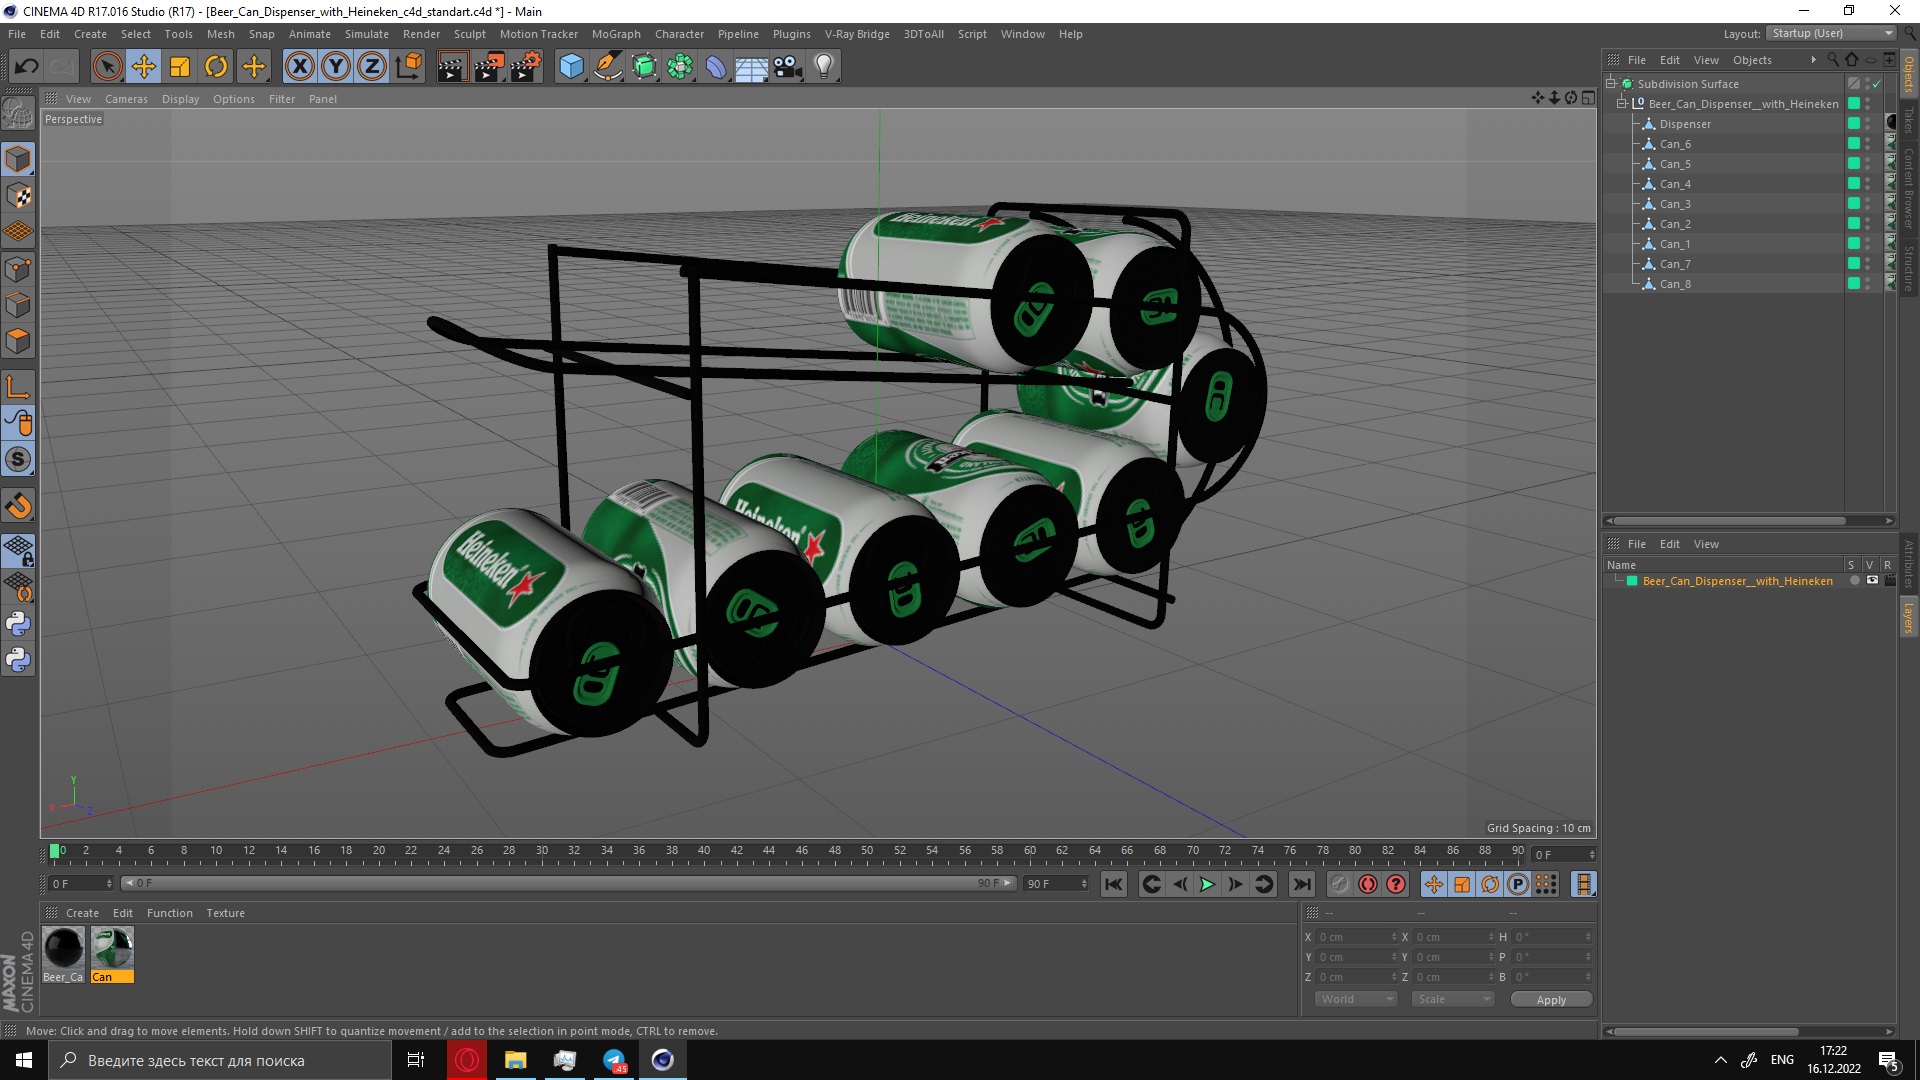Toggle X axis lock
Viewport: 1920px width, 1080px height.
coord(299,67)
